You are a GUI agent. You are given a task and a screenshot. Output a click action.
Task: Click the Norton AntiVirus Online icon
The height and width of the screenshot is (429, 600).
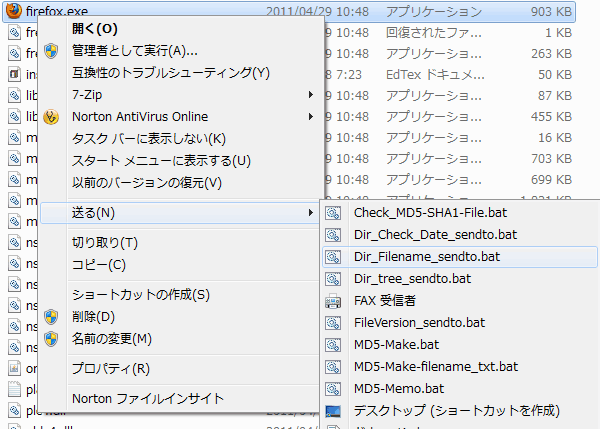click(x=51, y=117)
